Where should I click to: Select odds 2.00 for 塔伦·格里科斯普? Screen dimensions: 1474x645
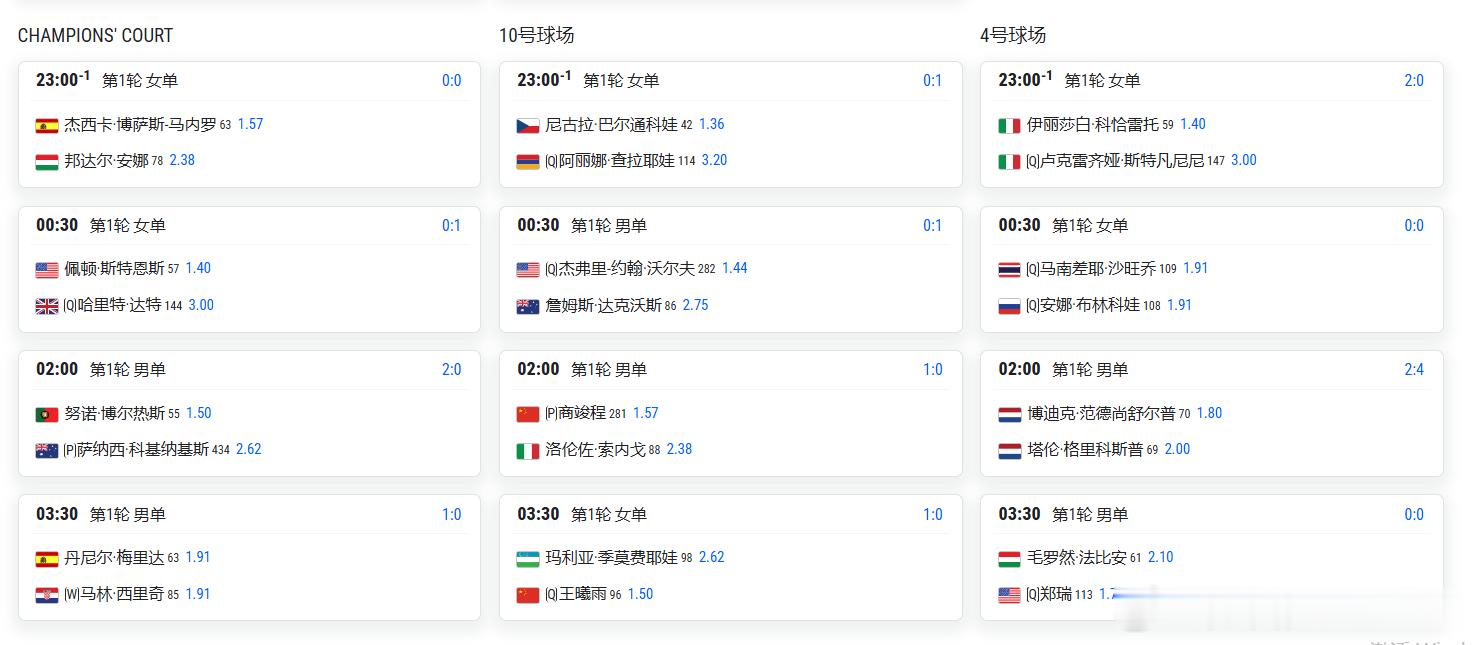[1177, 449]
